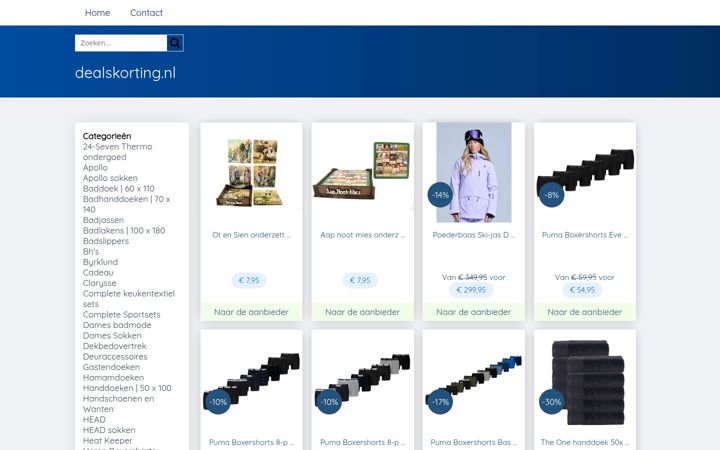Open Ot en Sien onderzett product title
720x450 pixels.
click(x=252, y=235)
